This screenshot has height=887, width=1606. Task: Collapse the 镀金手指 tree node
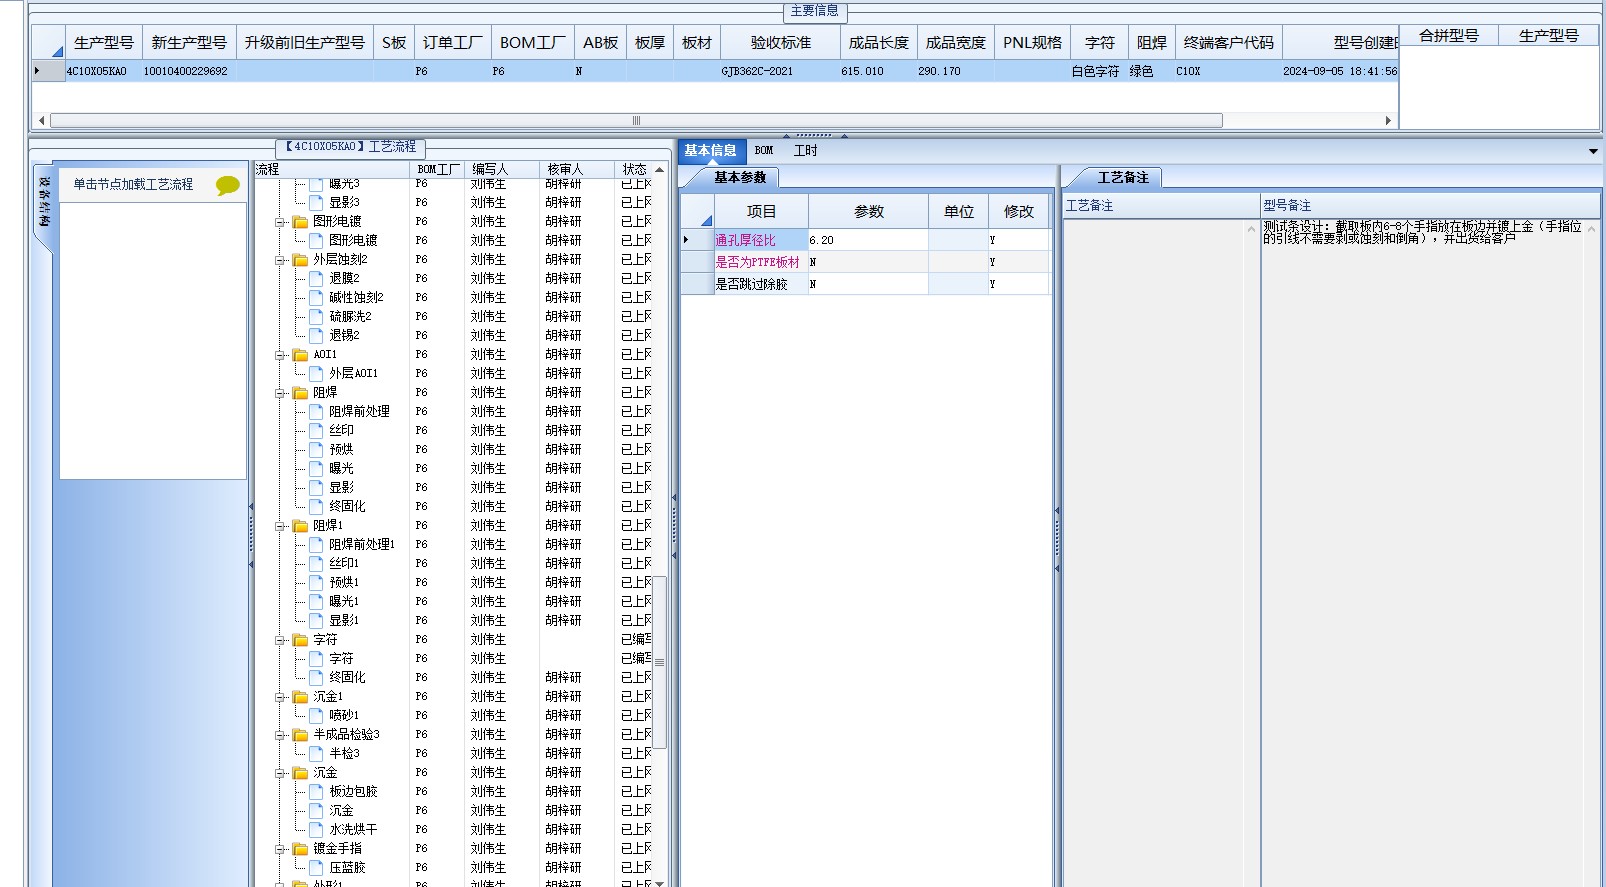pyautogui.click(x=281, y=849)
